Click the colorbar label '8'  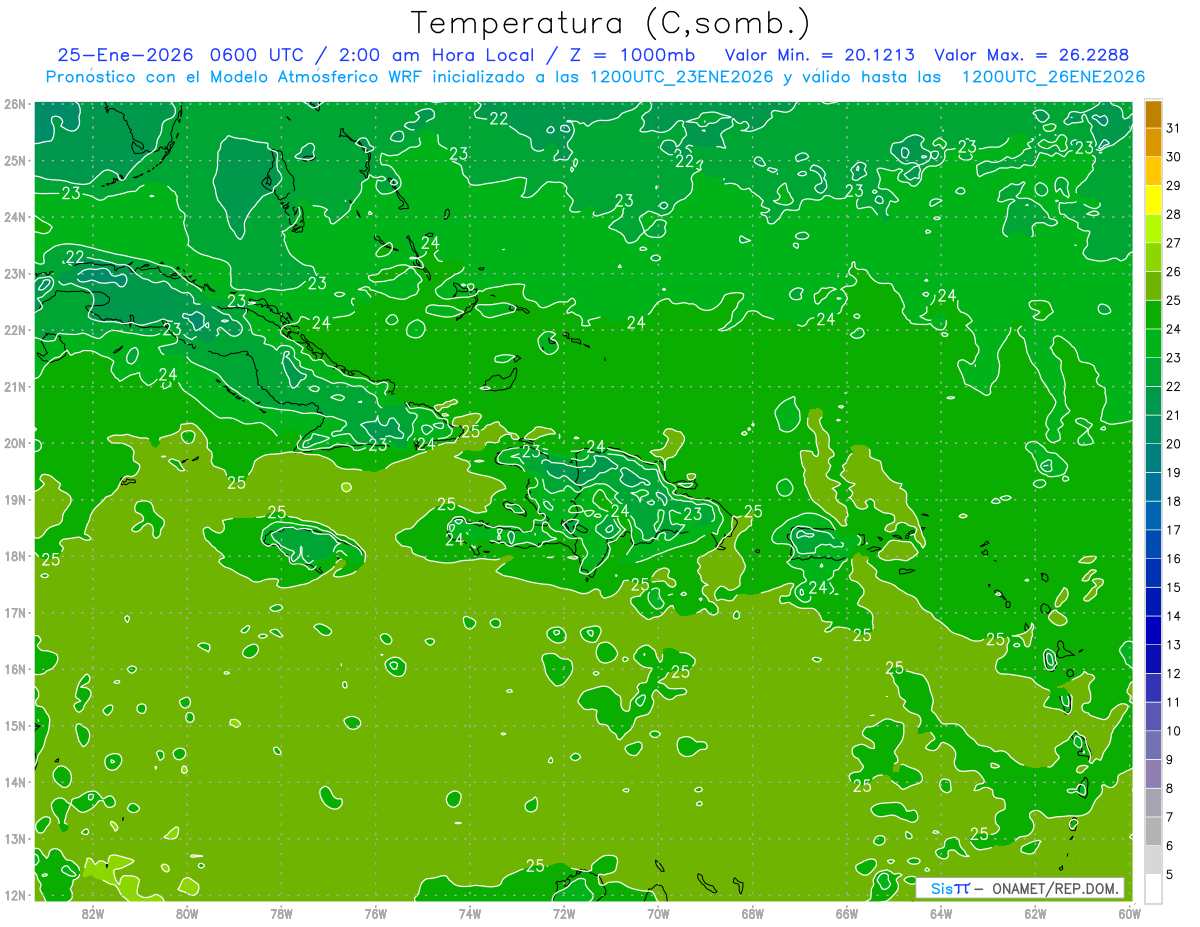click(1170, 788)
